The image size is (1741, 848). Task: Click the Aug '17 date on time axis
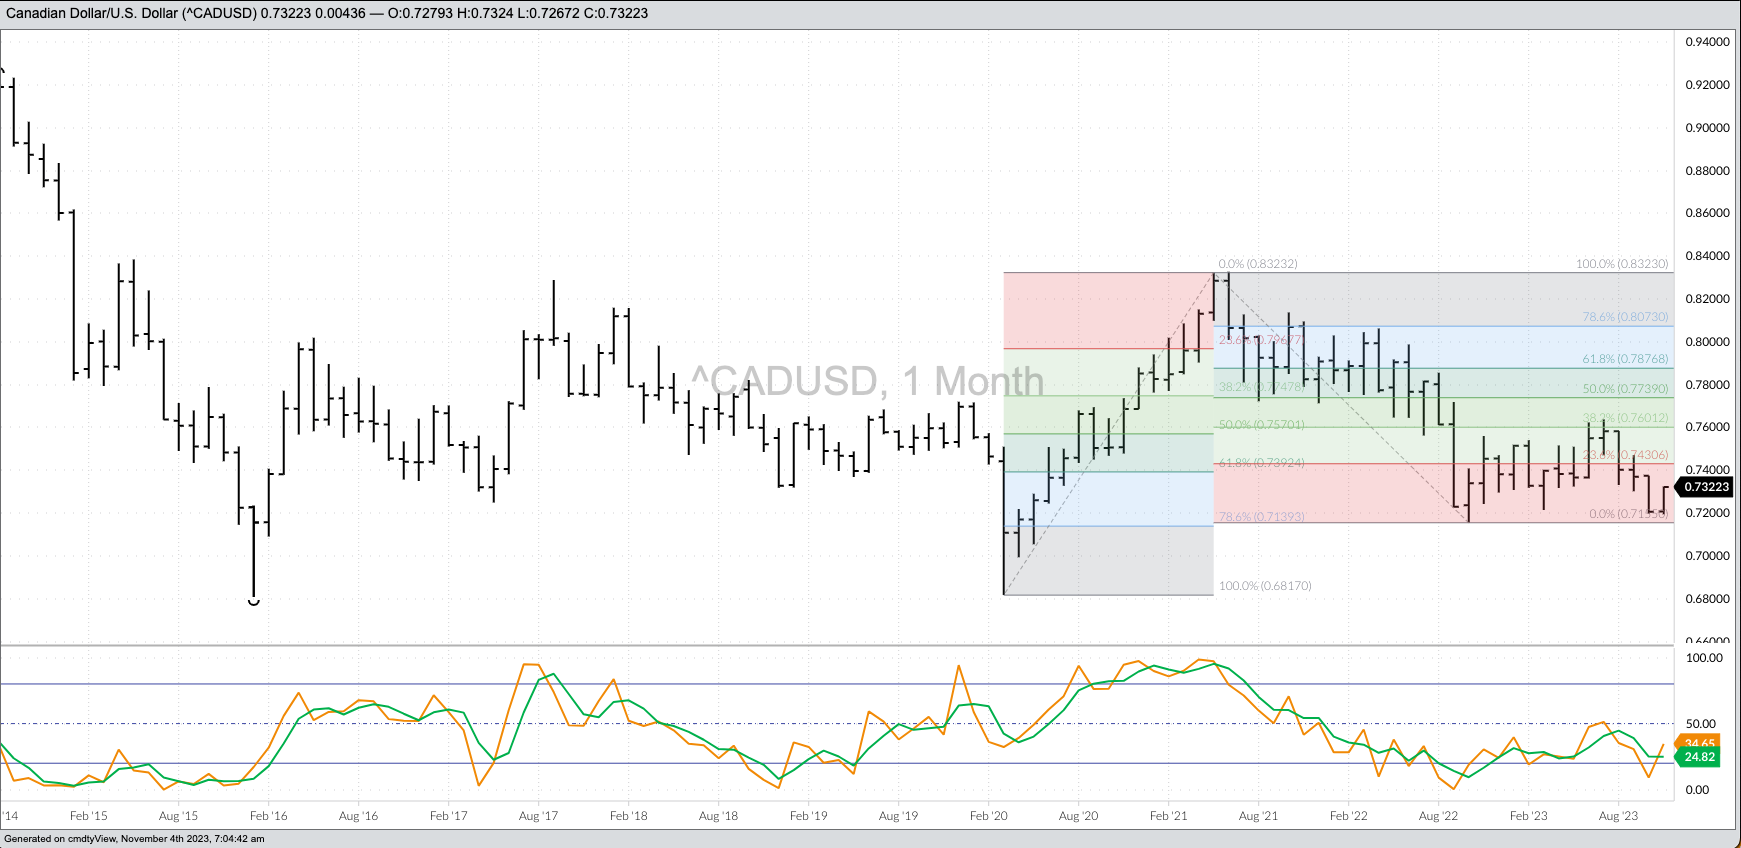538,816
